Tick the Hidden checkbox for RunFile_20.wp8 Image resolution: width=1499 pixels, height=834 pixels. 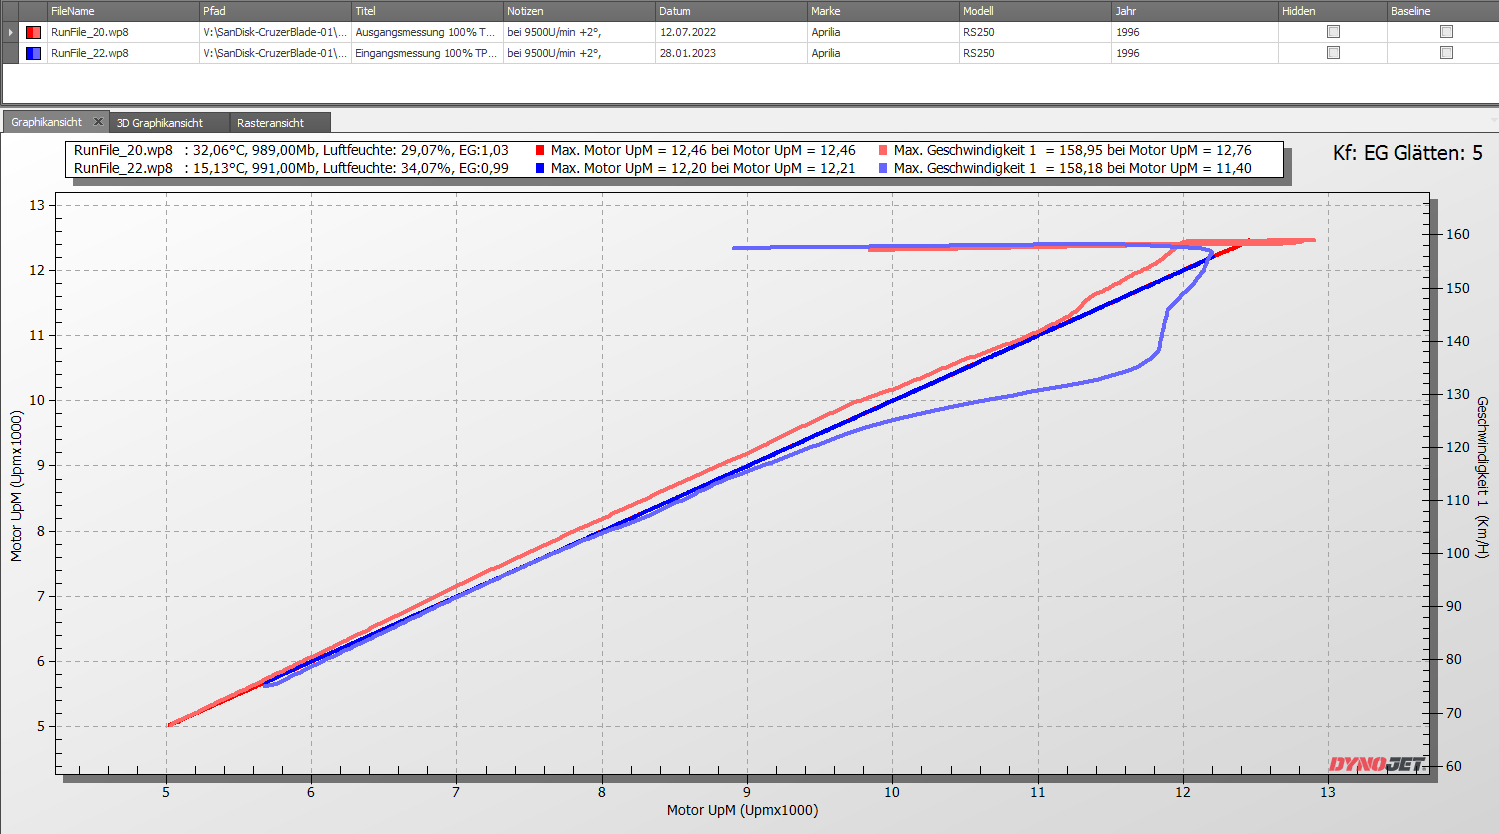(x=1333, y=32)
